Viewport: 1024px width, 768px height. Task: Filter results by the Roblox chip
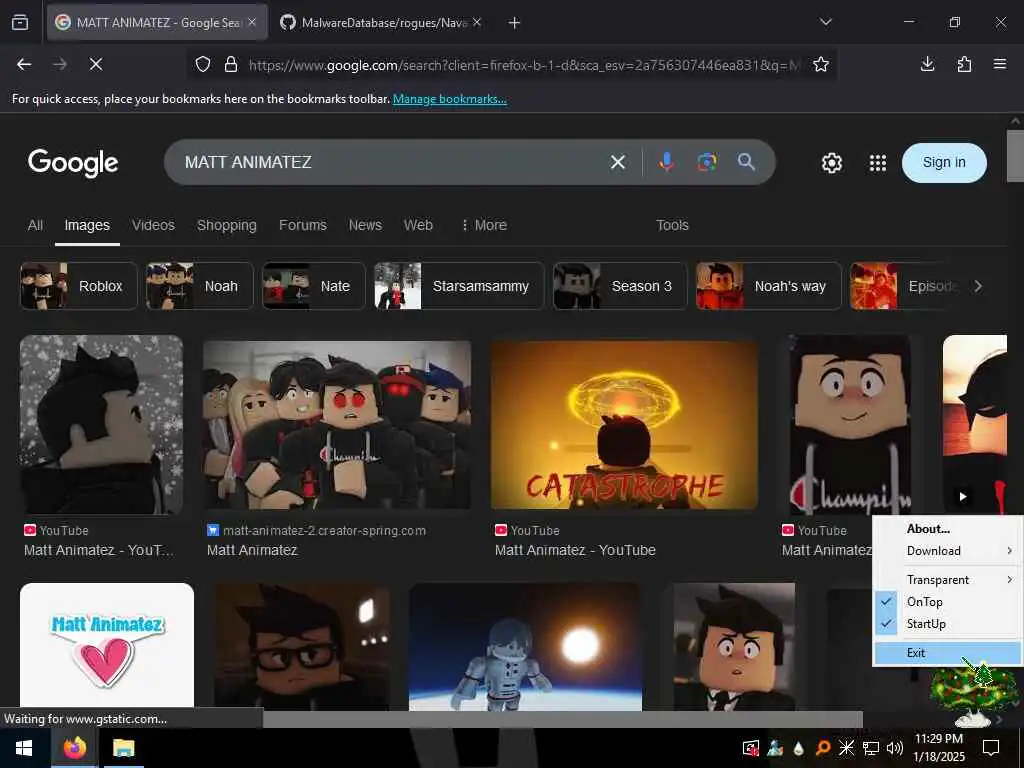click(79, 286)
